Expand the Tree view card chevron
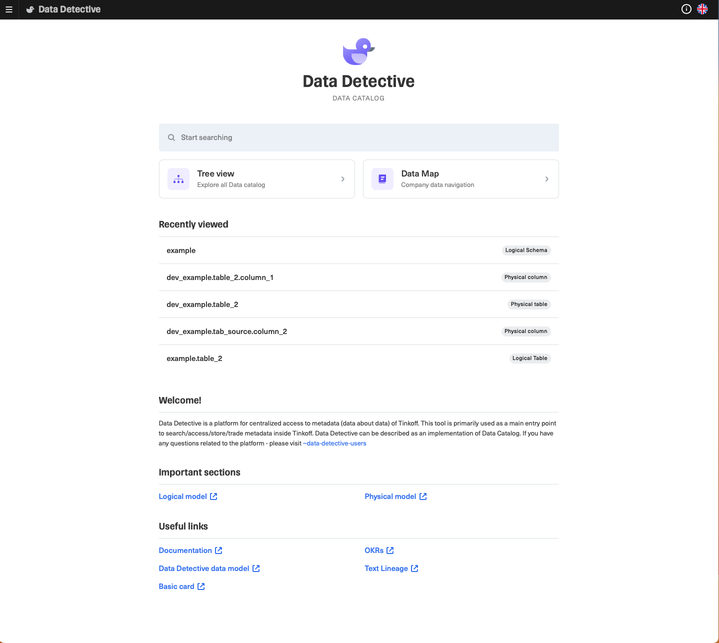Image resolution: width=719 pixels, height=643 pixels. [343, 179]
